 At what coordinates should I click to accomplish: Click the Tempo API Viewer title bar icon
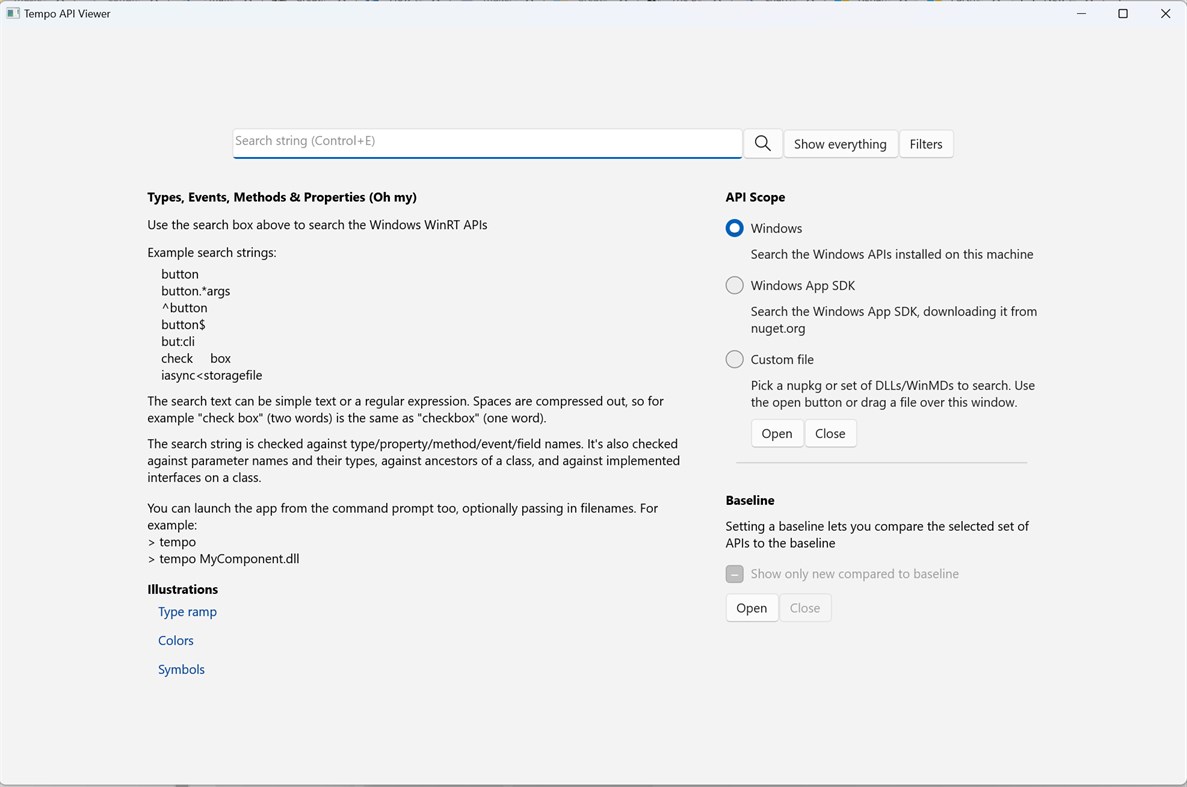[x=13, y=13]
